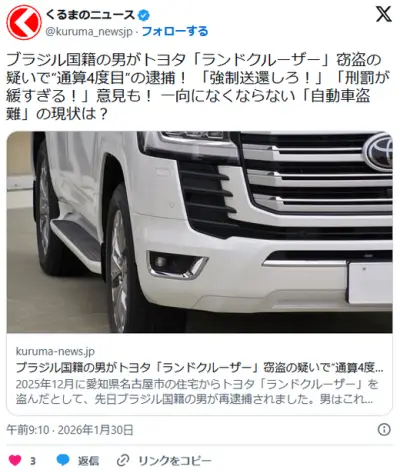The width and height of the screenshot is (400, 473).
Task: Click the Toyota emblem on the car grille
Action: [379, 151]
